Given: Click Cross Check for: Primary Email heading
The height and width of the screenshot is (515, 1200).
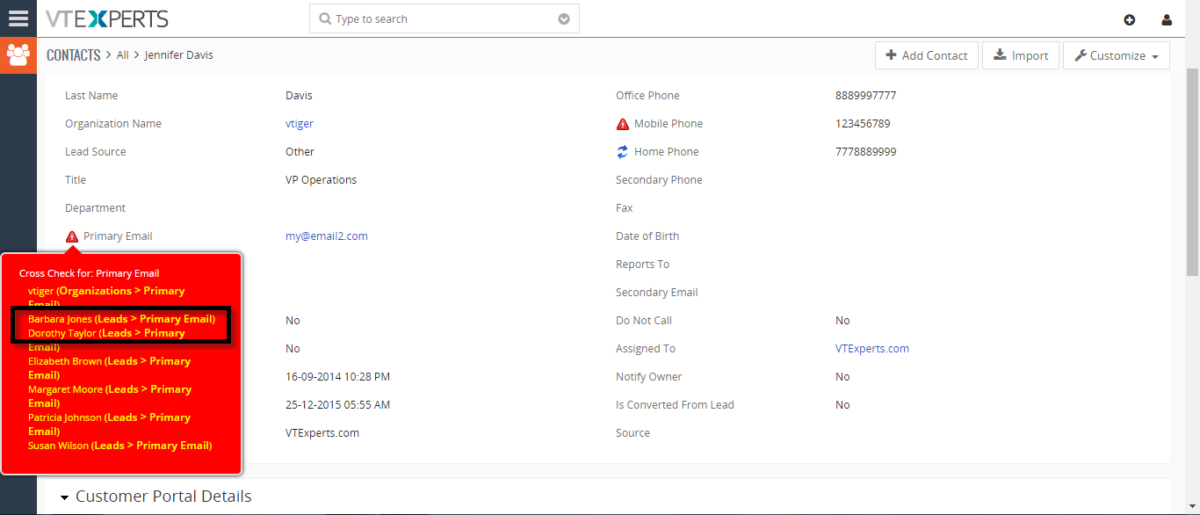Looking at the screenshot, I should (89, 273).
